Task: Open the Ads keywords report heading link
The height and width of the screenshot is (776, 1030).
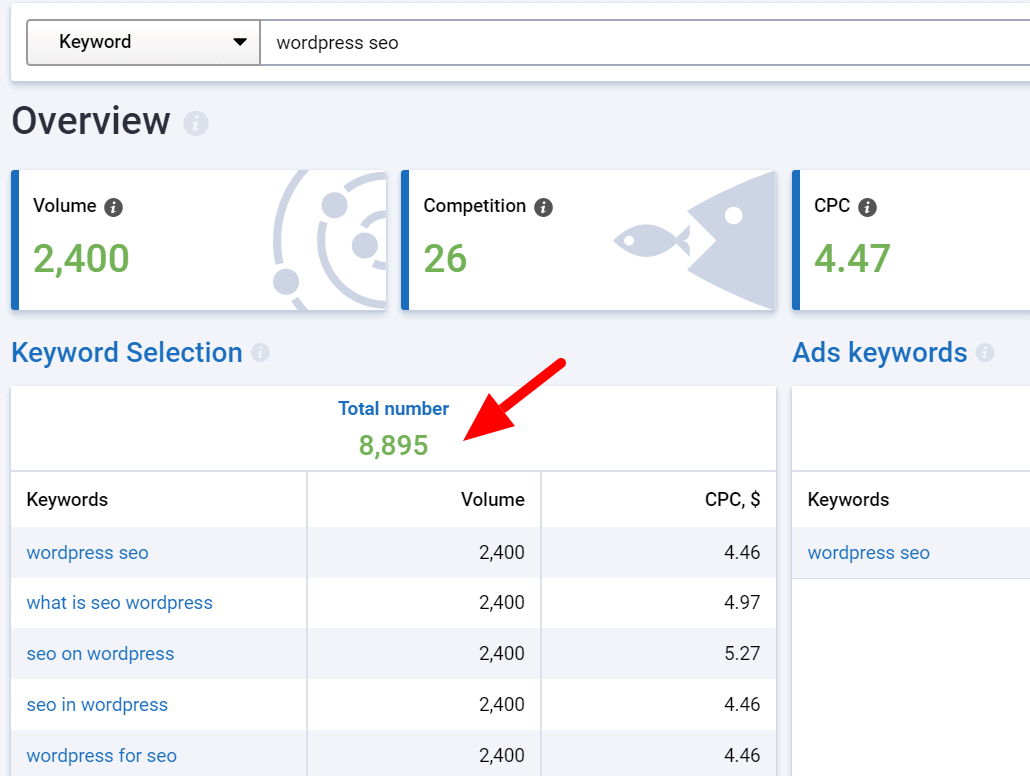Action: click(880, 353)
